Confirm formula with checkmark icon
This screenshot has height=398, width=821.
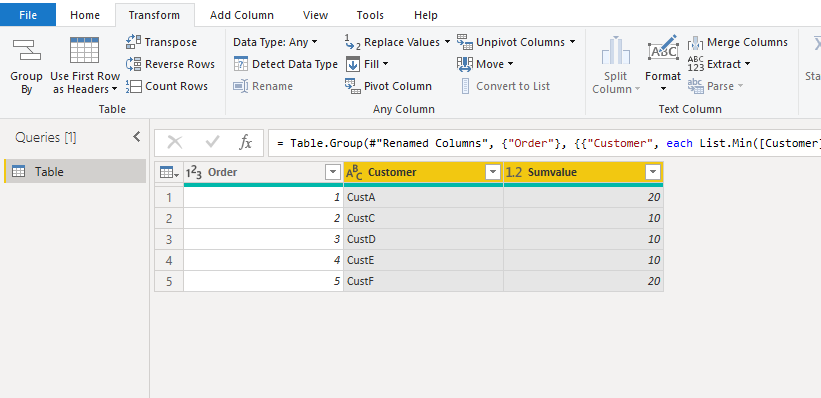click(212, 142)
